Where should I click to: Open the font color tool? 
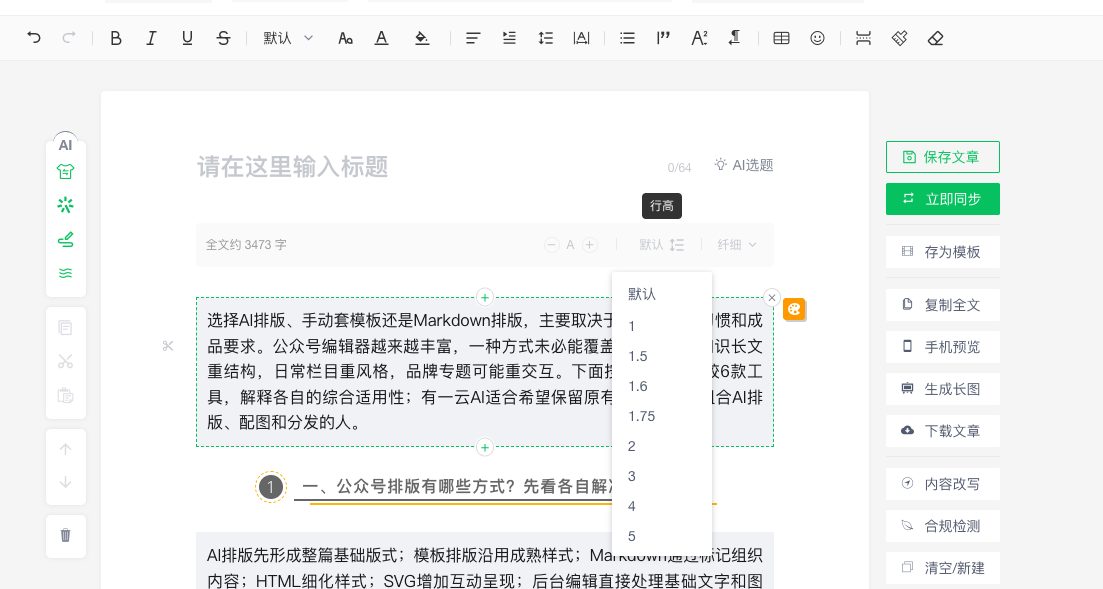click(x=381, y=38)
